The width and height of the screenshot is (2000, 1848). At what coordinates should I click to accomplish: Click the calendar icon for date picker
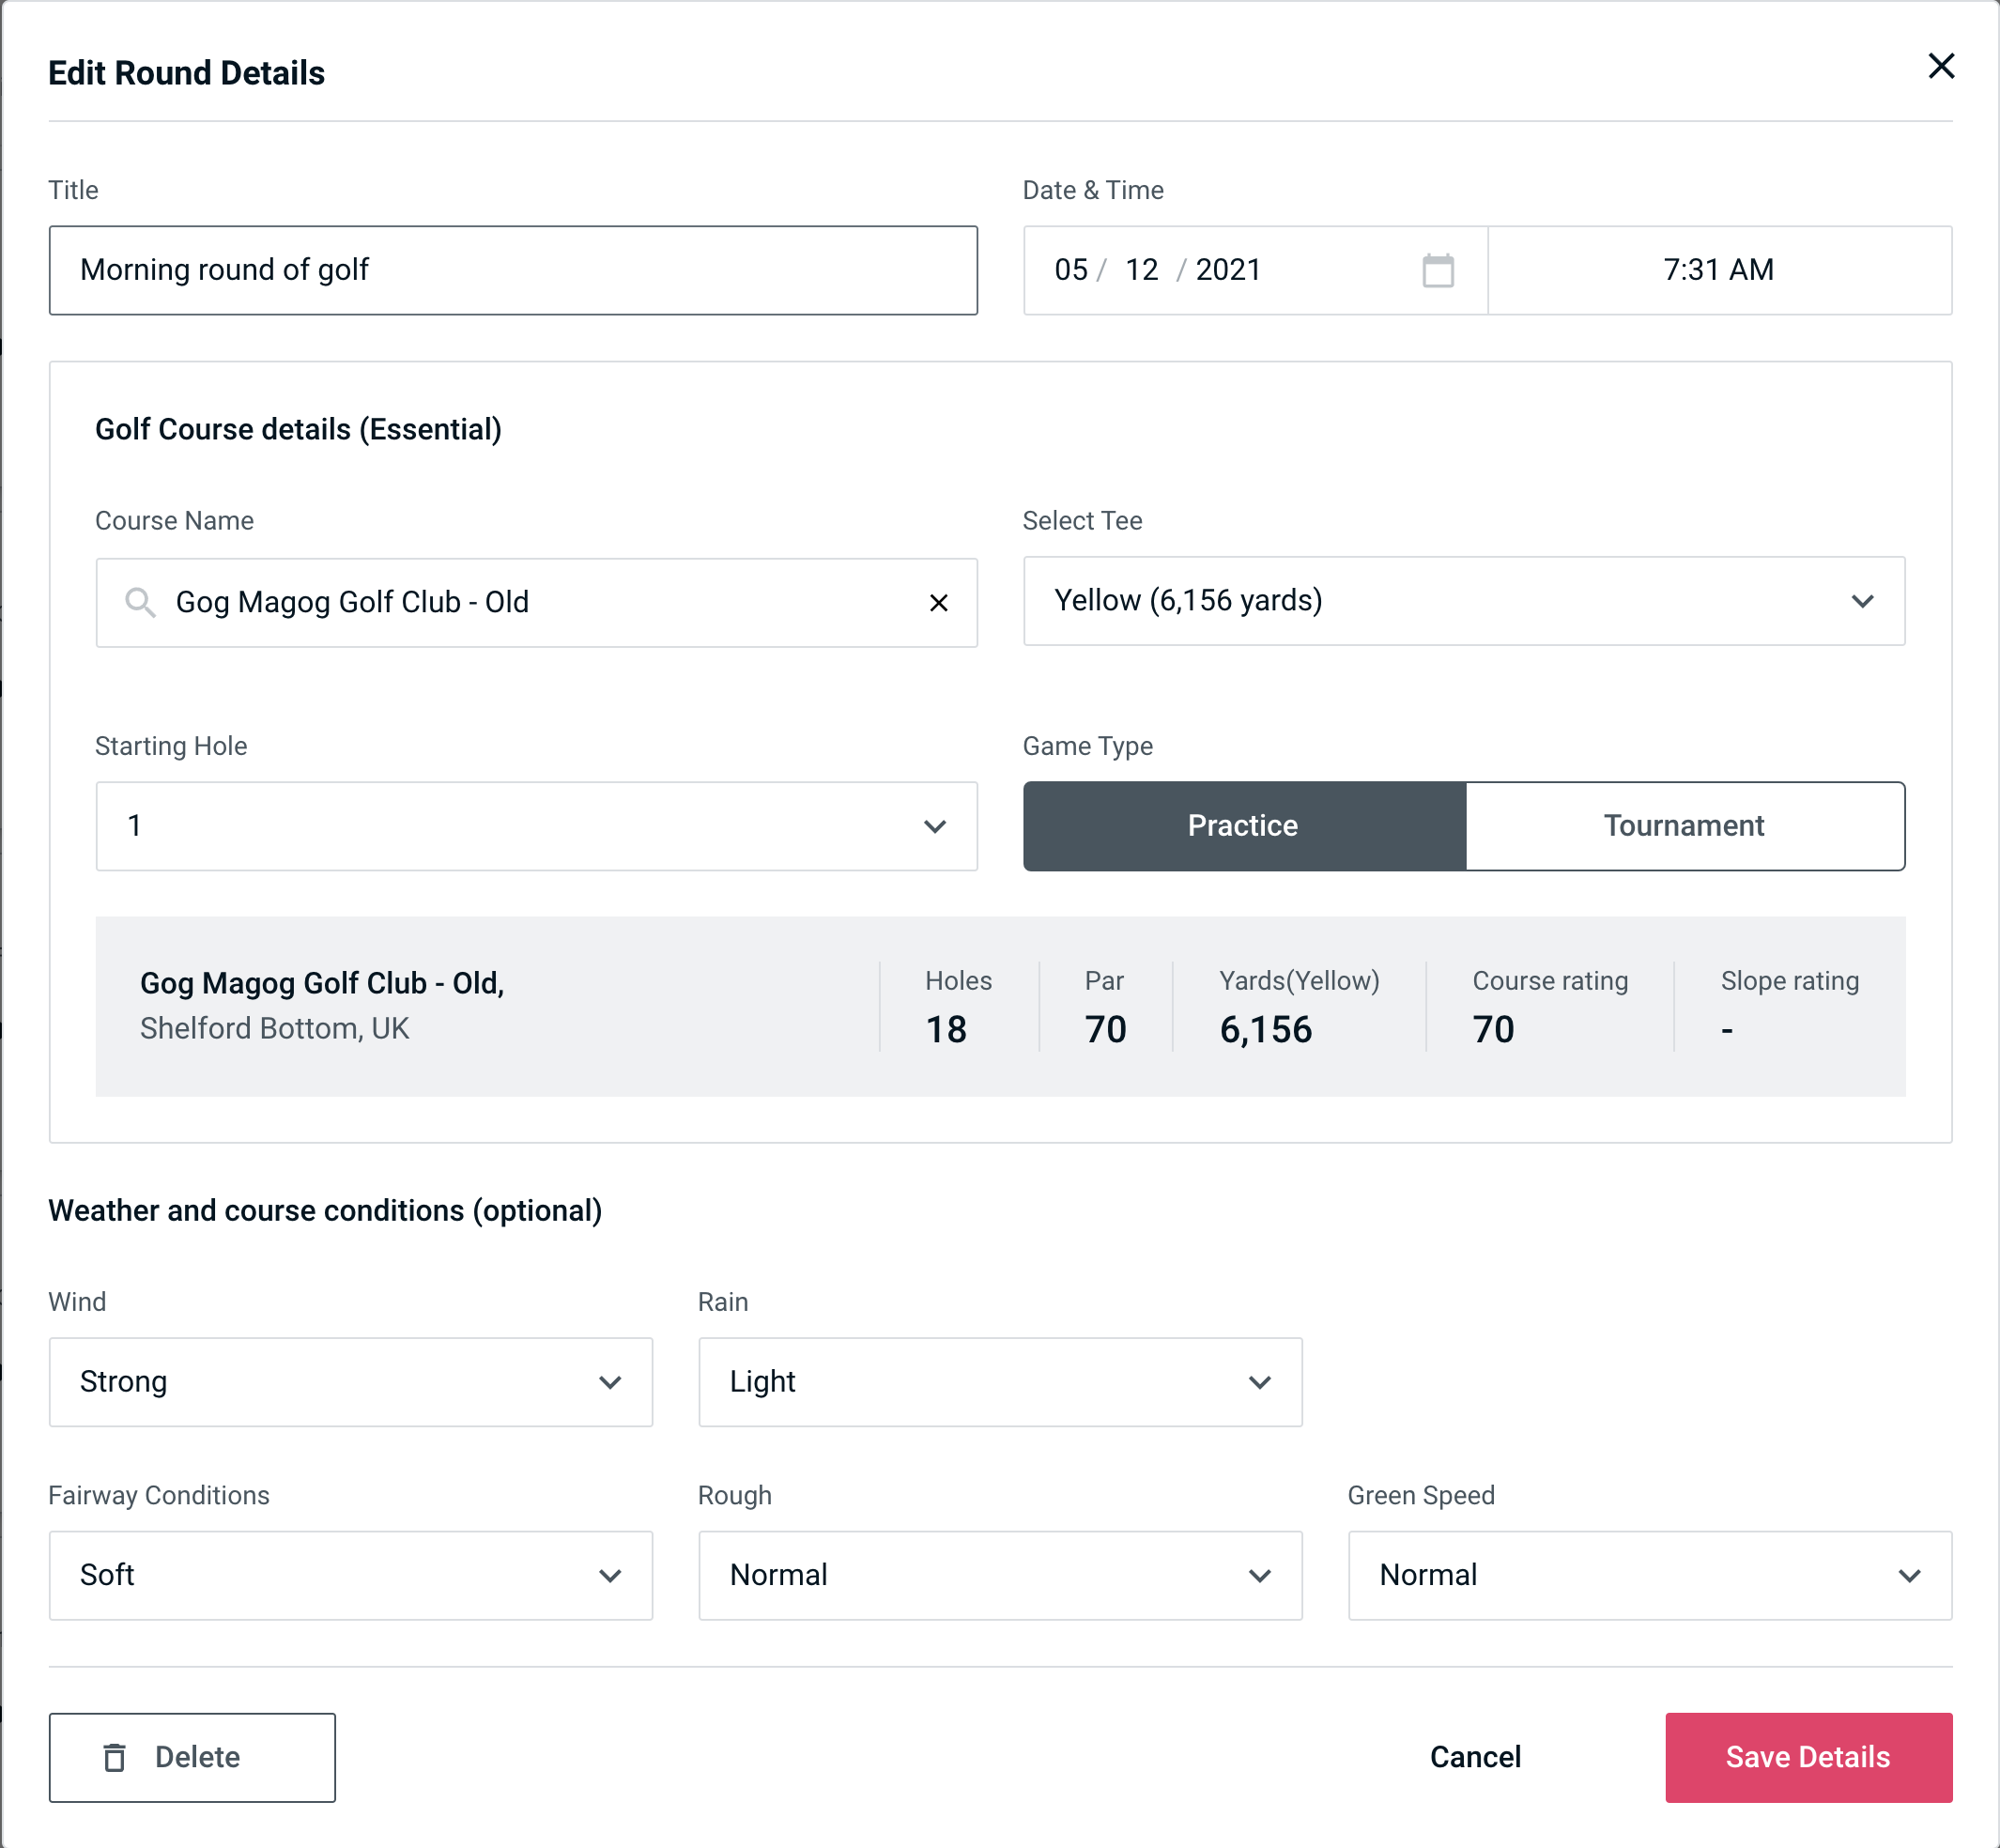tap(1436, 270)
